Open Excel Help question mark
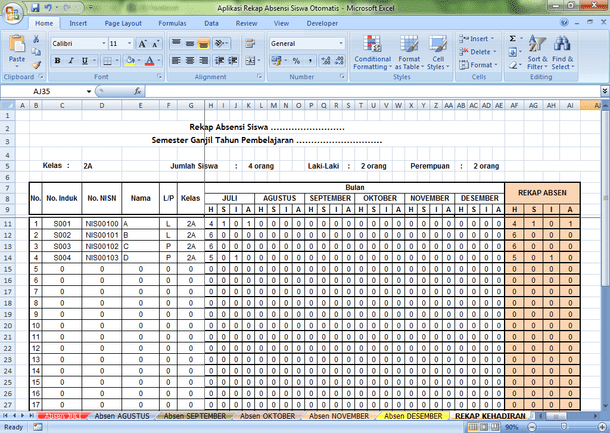 (x=564, y=23)
